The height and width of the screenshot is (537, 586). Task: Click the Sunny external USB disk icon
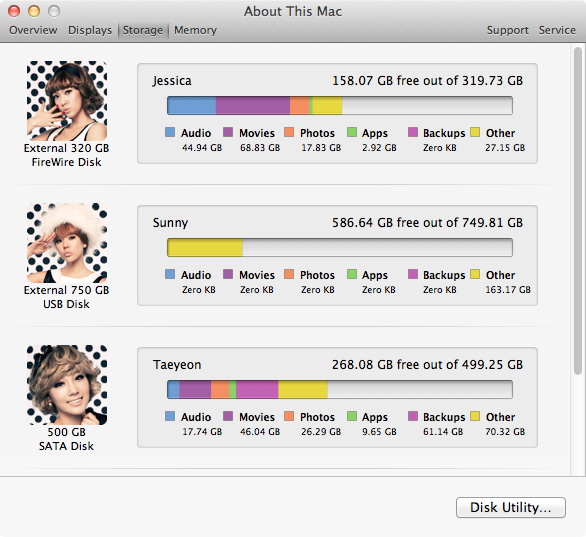pyautogui.click(x=67, y=243)
